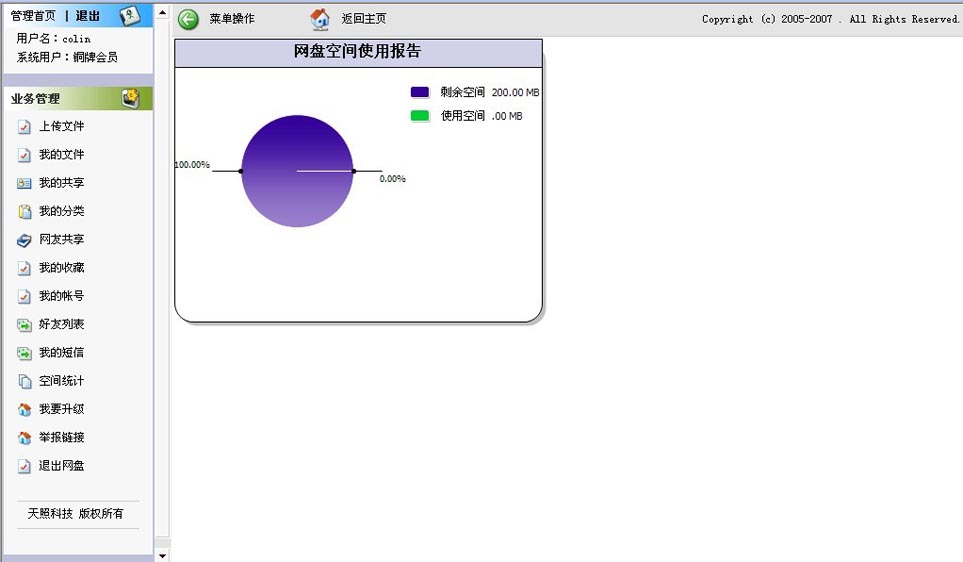The height and width of the screenshot is (562, 963).
Task: Click 返回主页 toolbar label
Action: click(364, 18)
